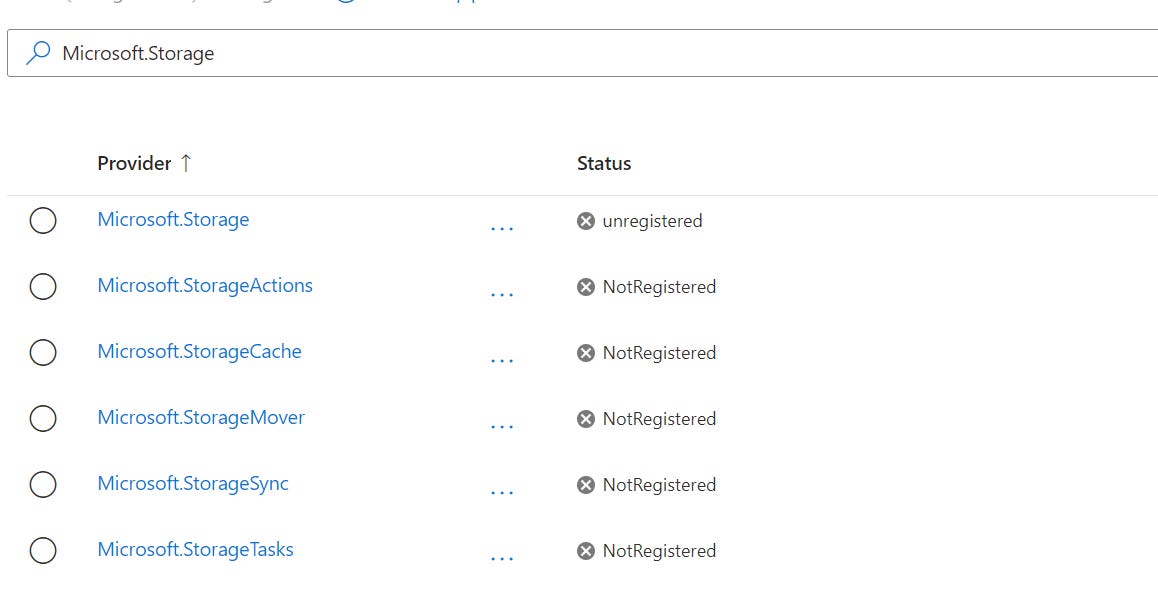This screenshot has height=591, width=1158.
Task: Click the 'unregistered' status text
Action: [652, 221]
